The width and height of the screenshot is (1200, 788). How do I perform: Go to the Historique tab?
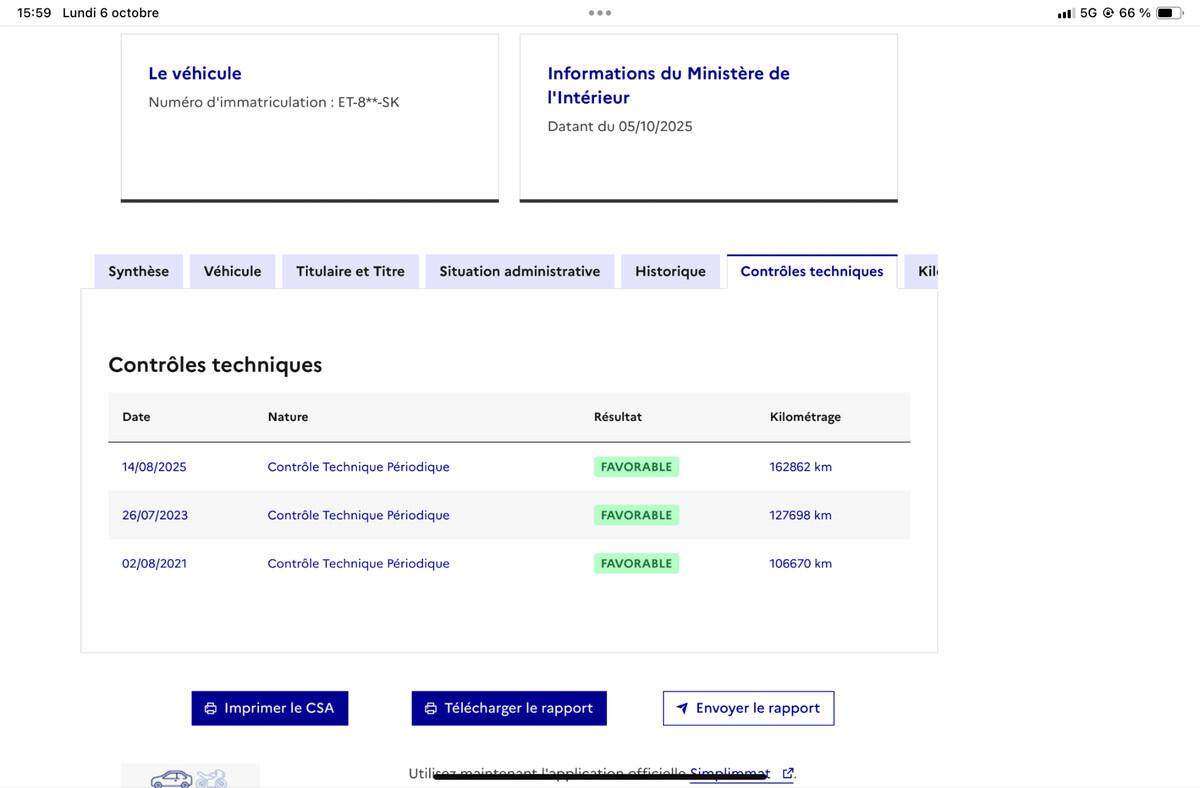click(x=670, y=271)
